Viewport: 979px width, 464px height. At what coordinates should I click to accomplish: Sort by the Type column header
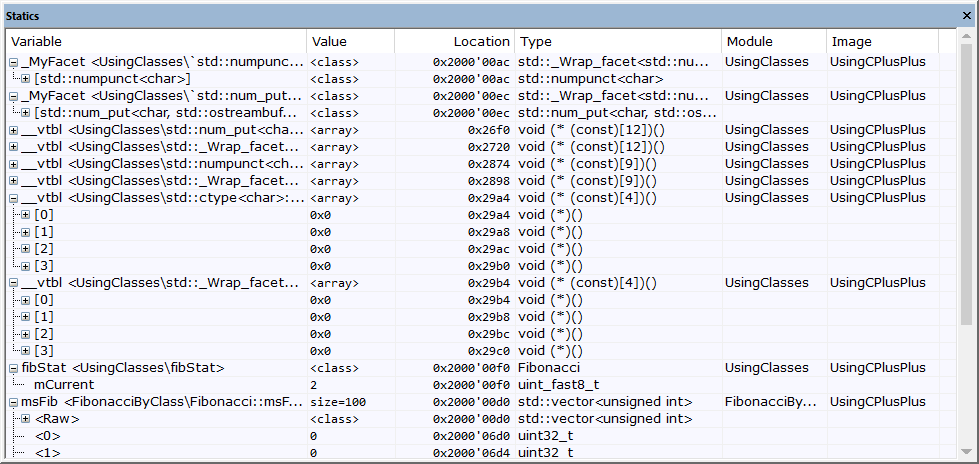[x=617, y=42]
